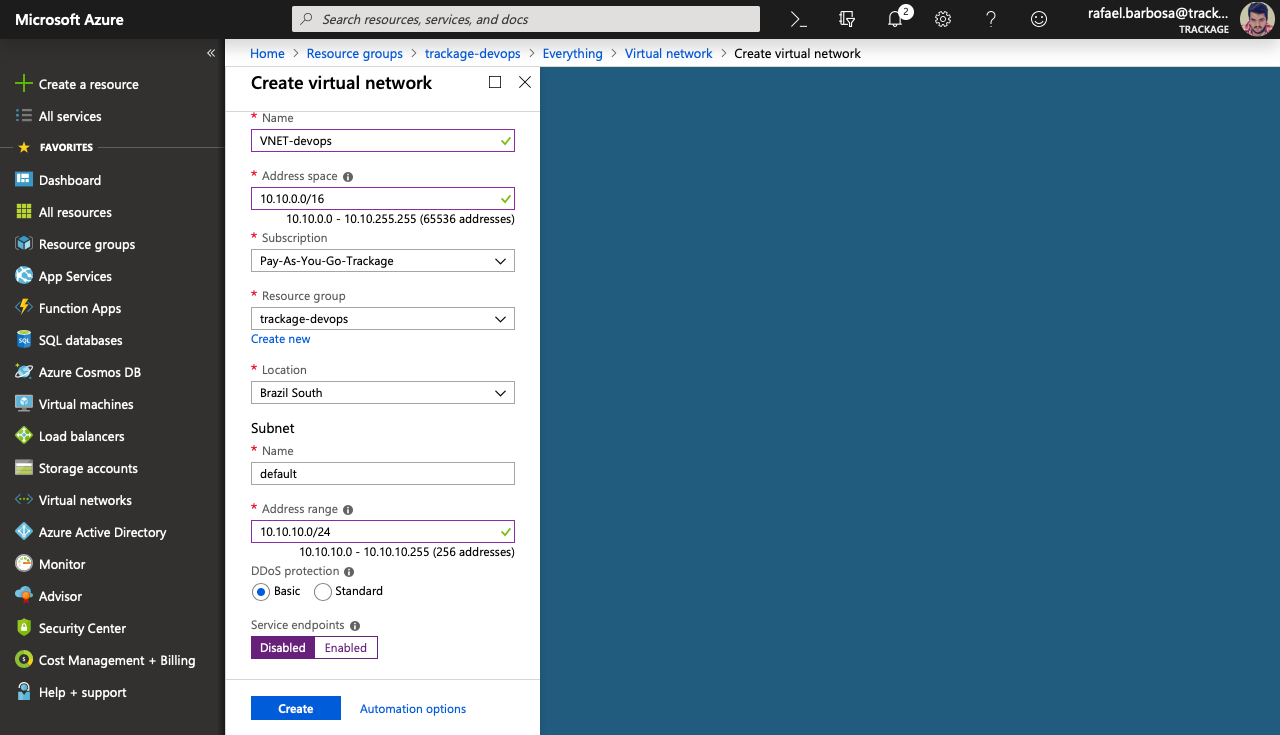Show the Address range info tooltip icon
The width and height of the screenshot is (1280, 735).
pos(348,510)
